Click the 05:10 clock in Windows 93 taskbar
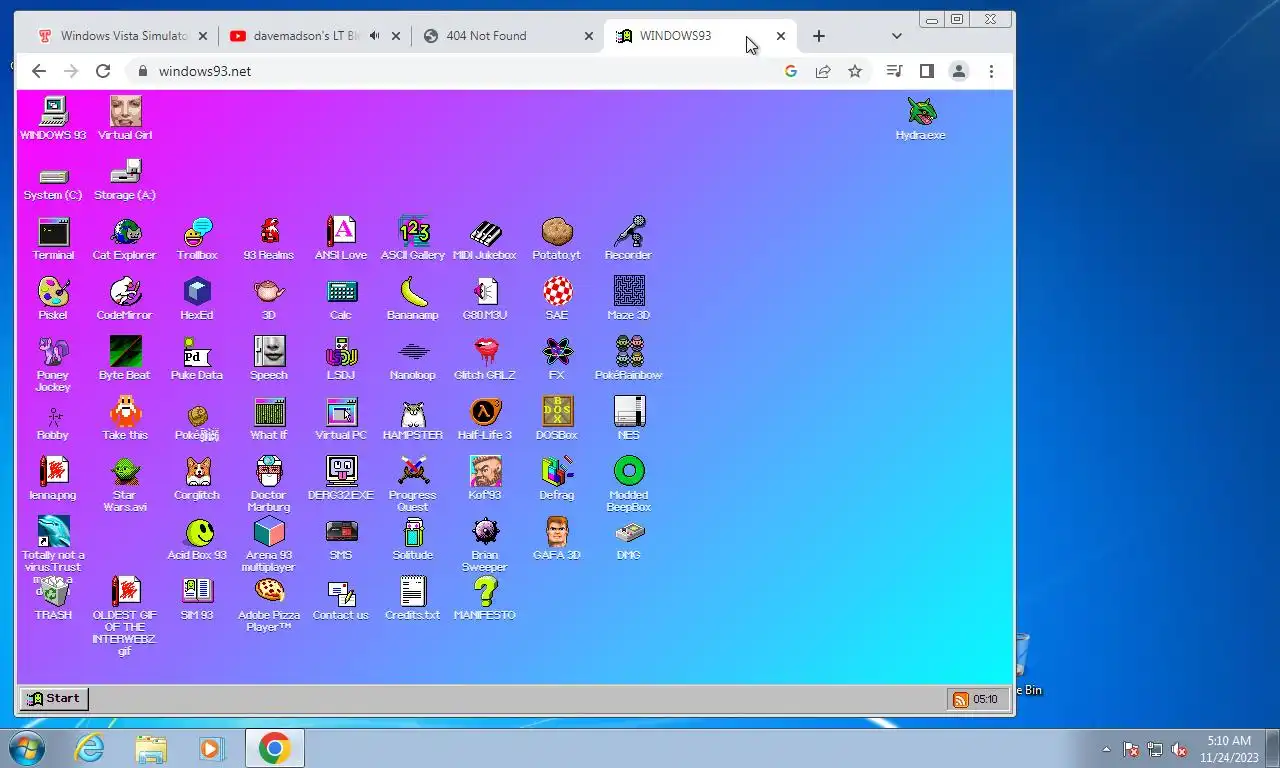1280x768 pixels. click(x=986, y=699)
